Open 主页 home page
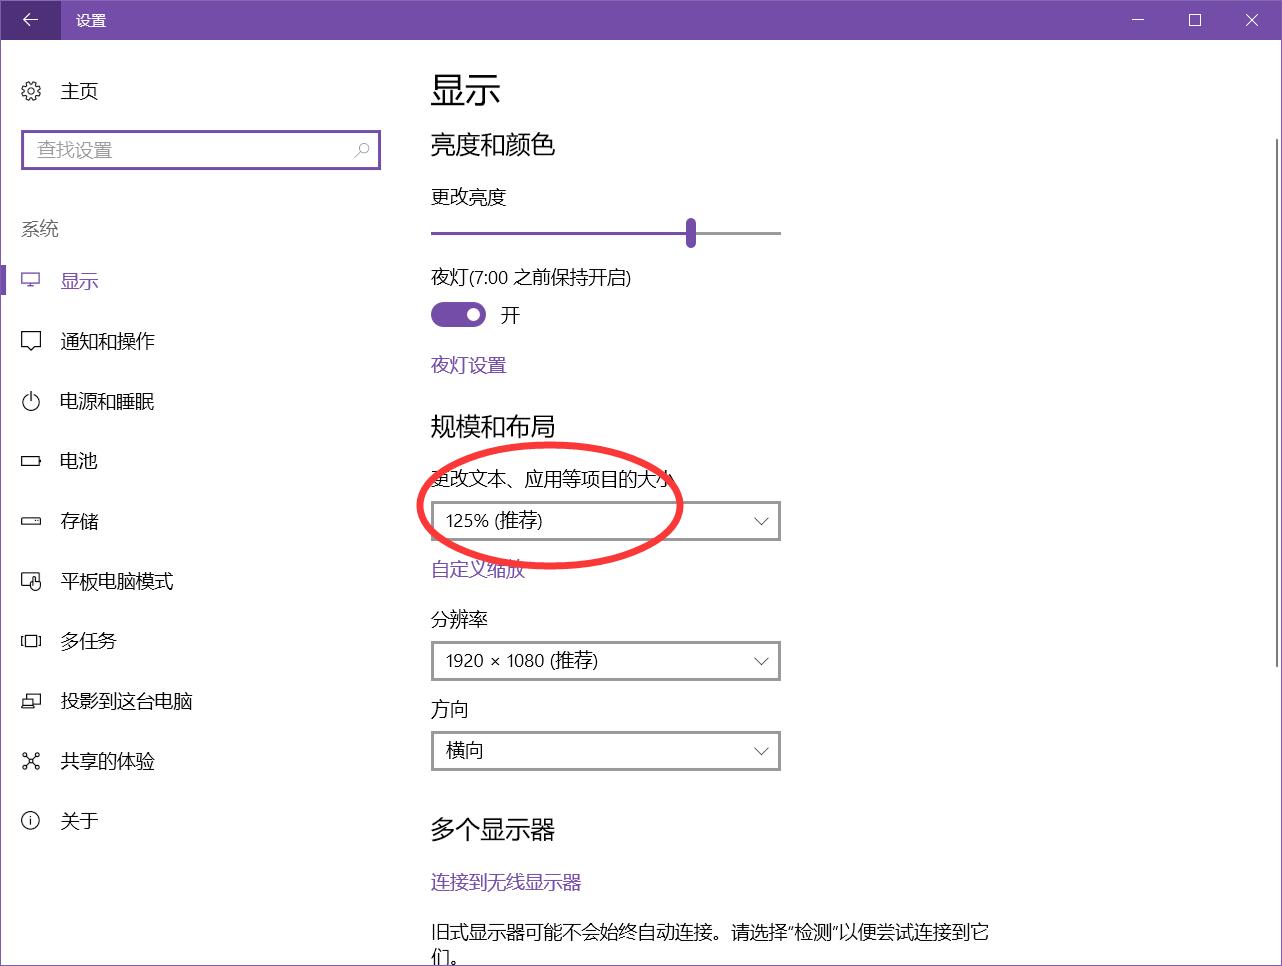The height and width of the screenshot is (966, 1282). [x=79, y=91]
